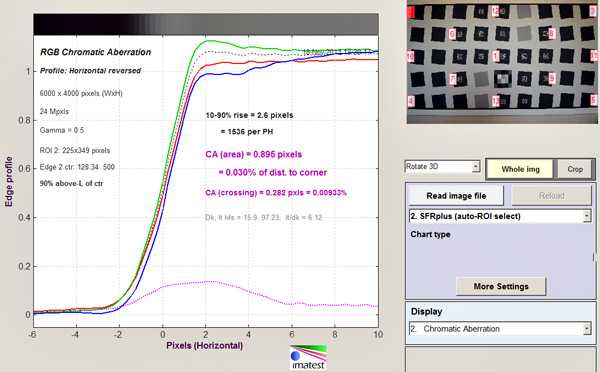Viewport: 600px width, 372px height.
Task: Select ROI marker 1 at chart center
Action: tap(496, 56)
